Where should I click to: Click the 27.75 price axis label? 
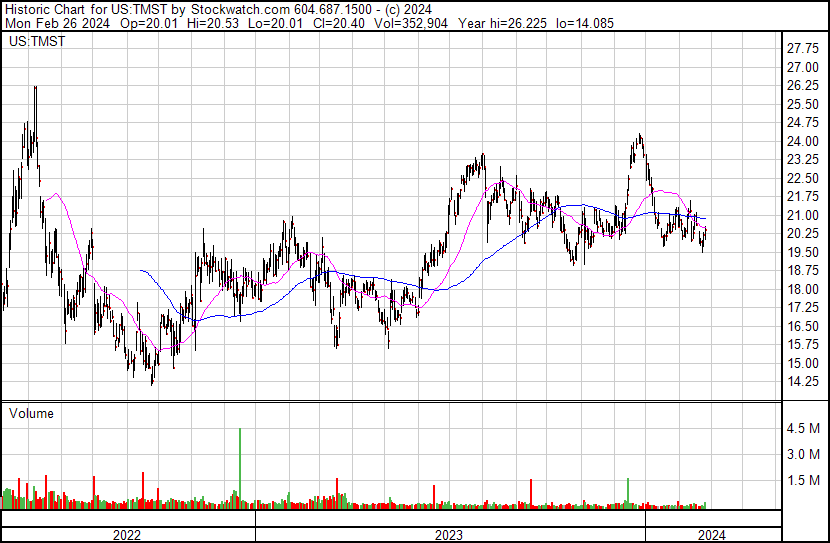802,49
